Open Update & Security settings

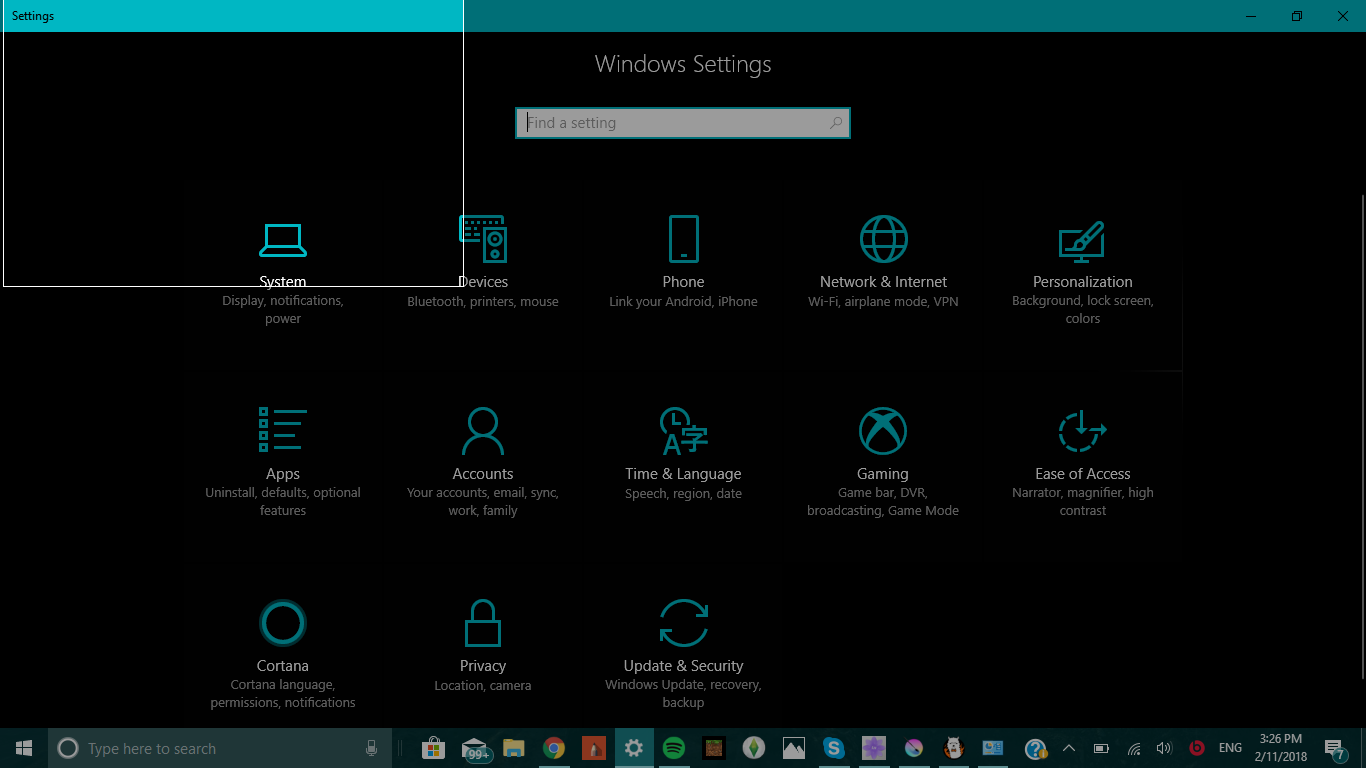pos(683,640)
